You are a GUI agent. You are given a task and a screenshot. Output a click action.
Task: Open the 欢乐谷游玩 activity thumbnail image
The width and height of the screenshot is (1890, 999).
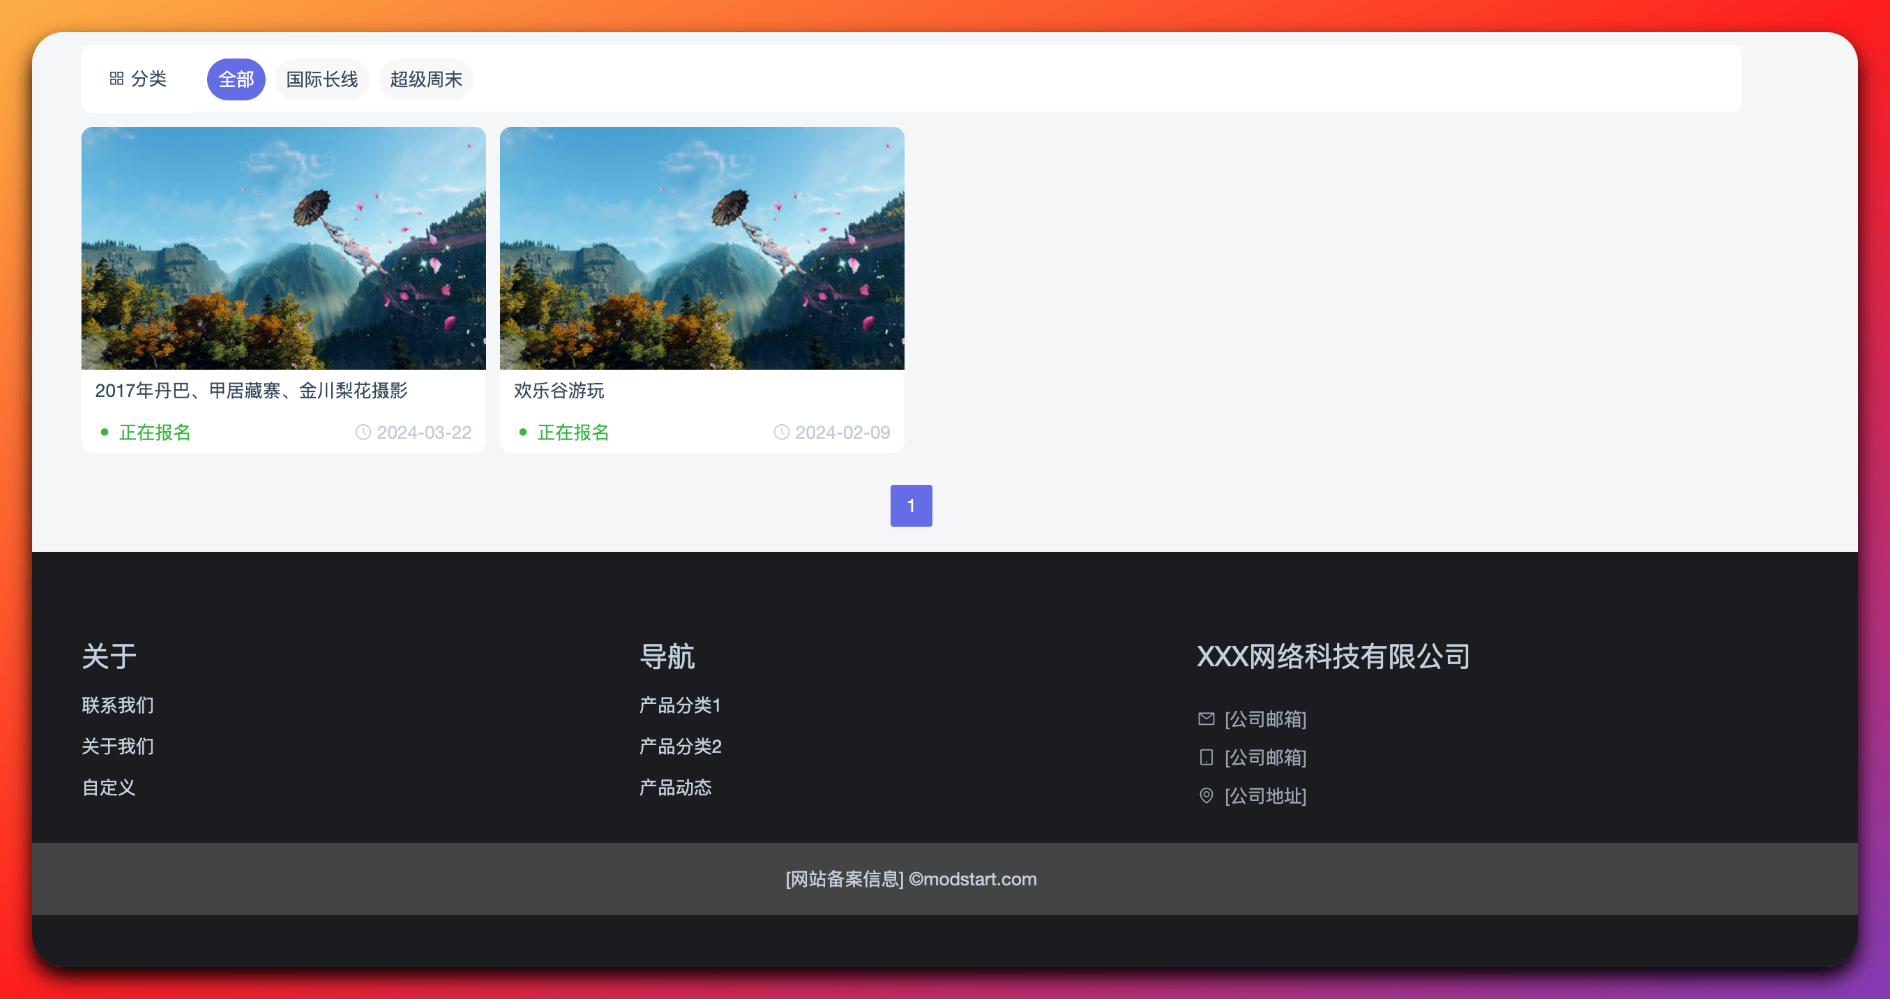[702, 248]
